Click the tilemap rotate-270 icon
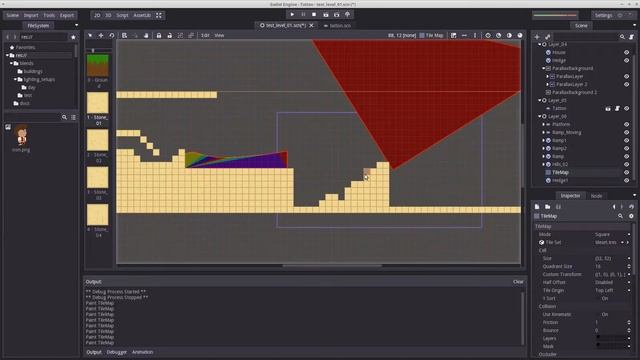 pyautogui.click(x=520, y=36)
